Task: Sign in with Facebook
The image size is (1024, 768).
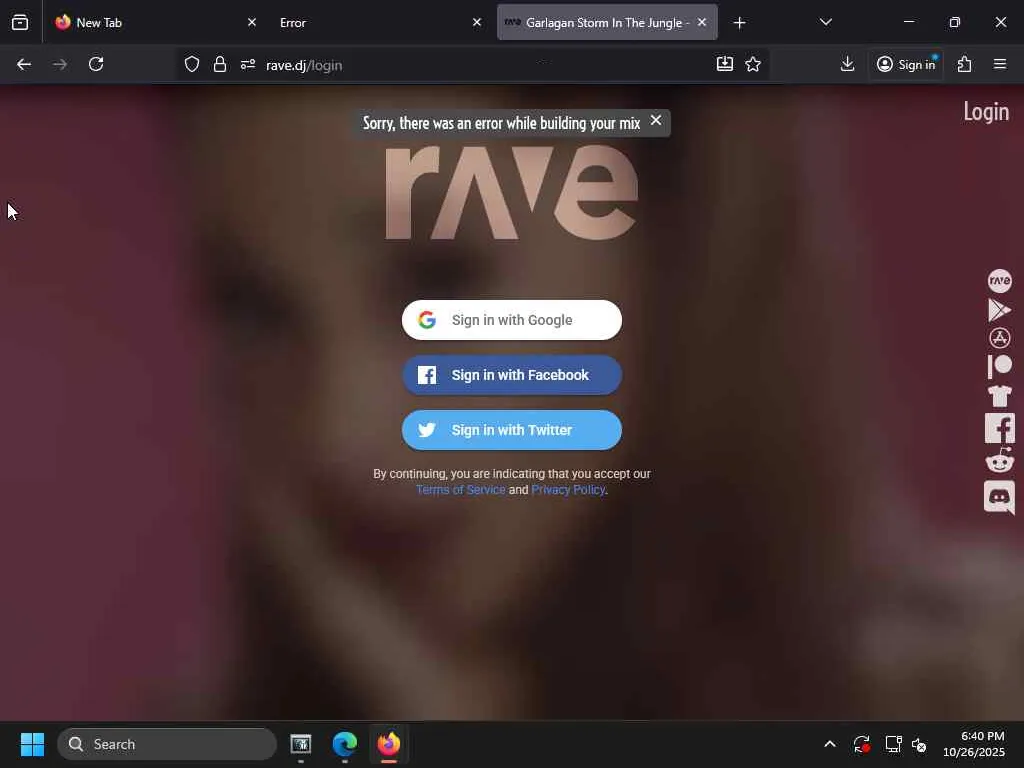Action: [511, 375]
